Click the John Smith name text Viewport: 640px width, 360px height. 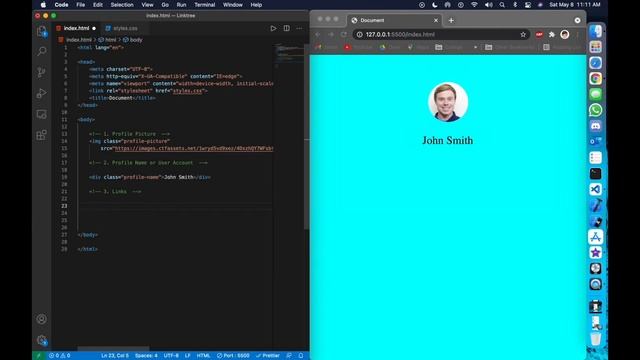447,140
